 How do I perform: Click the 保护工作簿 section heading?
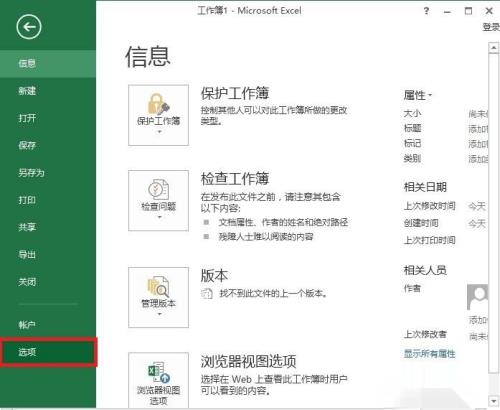[x=235, y=93]
